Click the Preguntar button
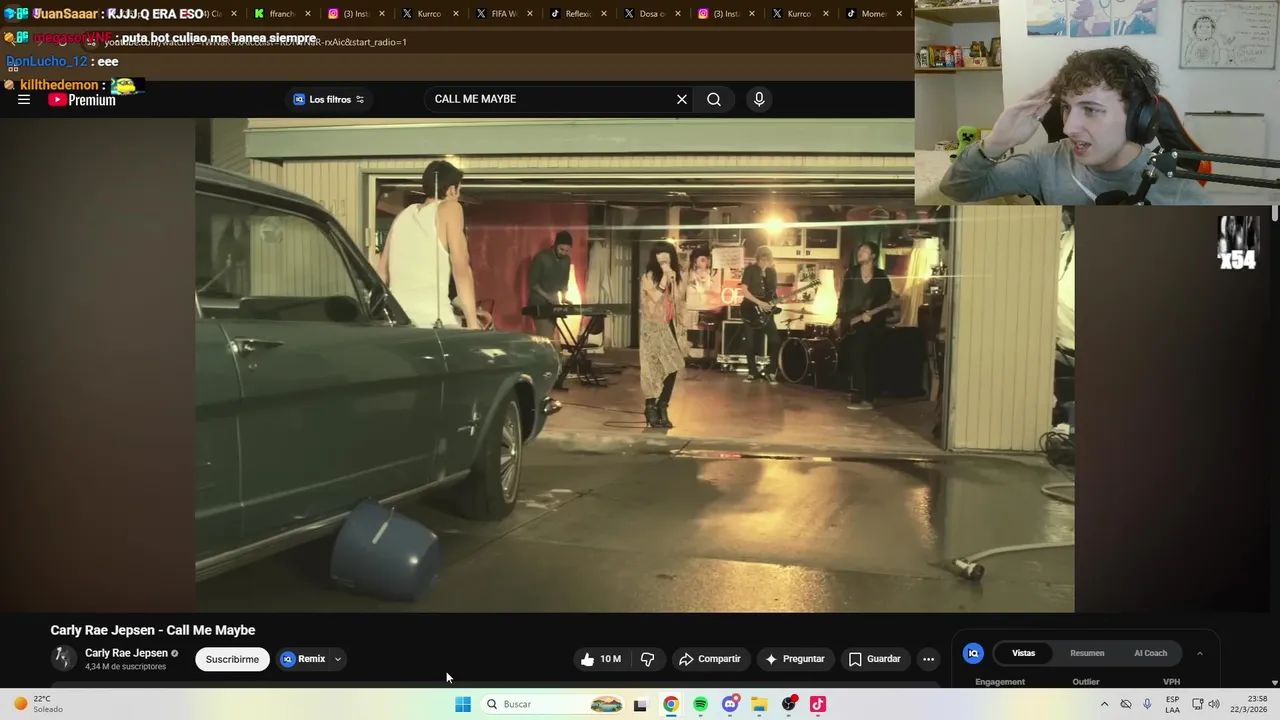Screen dimensions: 1280x720 (x=795, y=659)
